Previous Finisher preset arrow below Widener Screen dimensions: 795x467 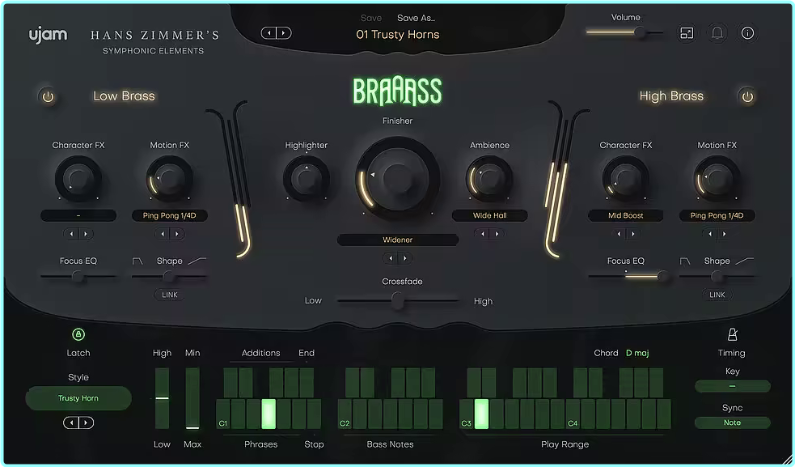[391, 258]
